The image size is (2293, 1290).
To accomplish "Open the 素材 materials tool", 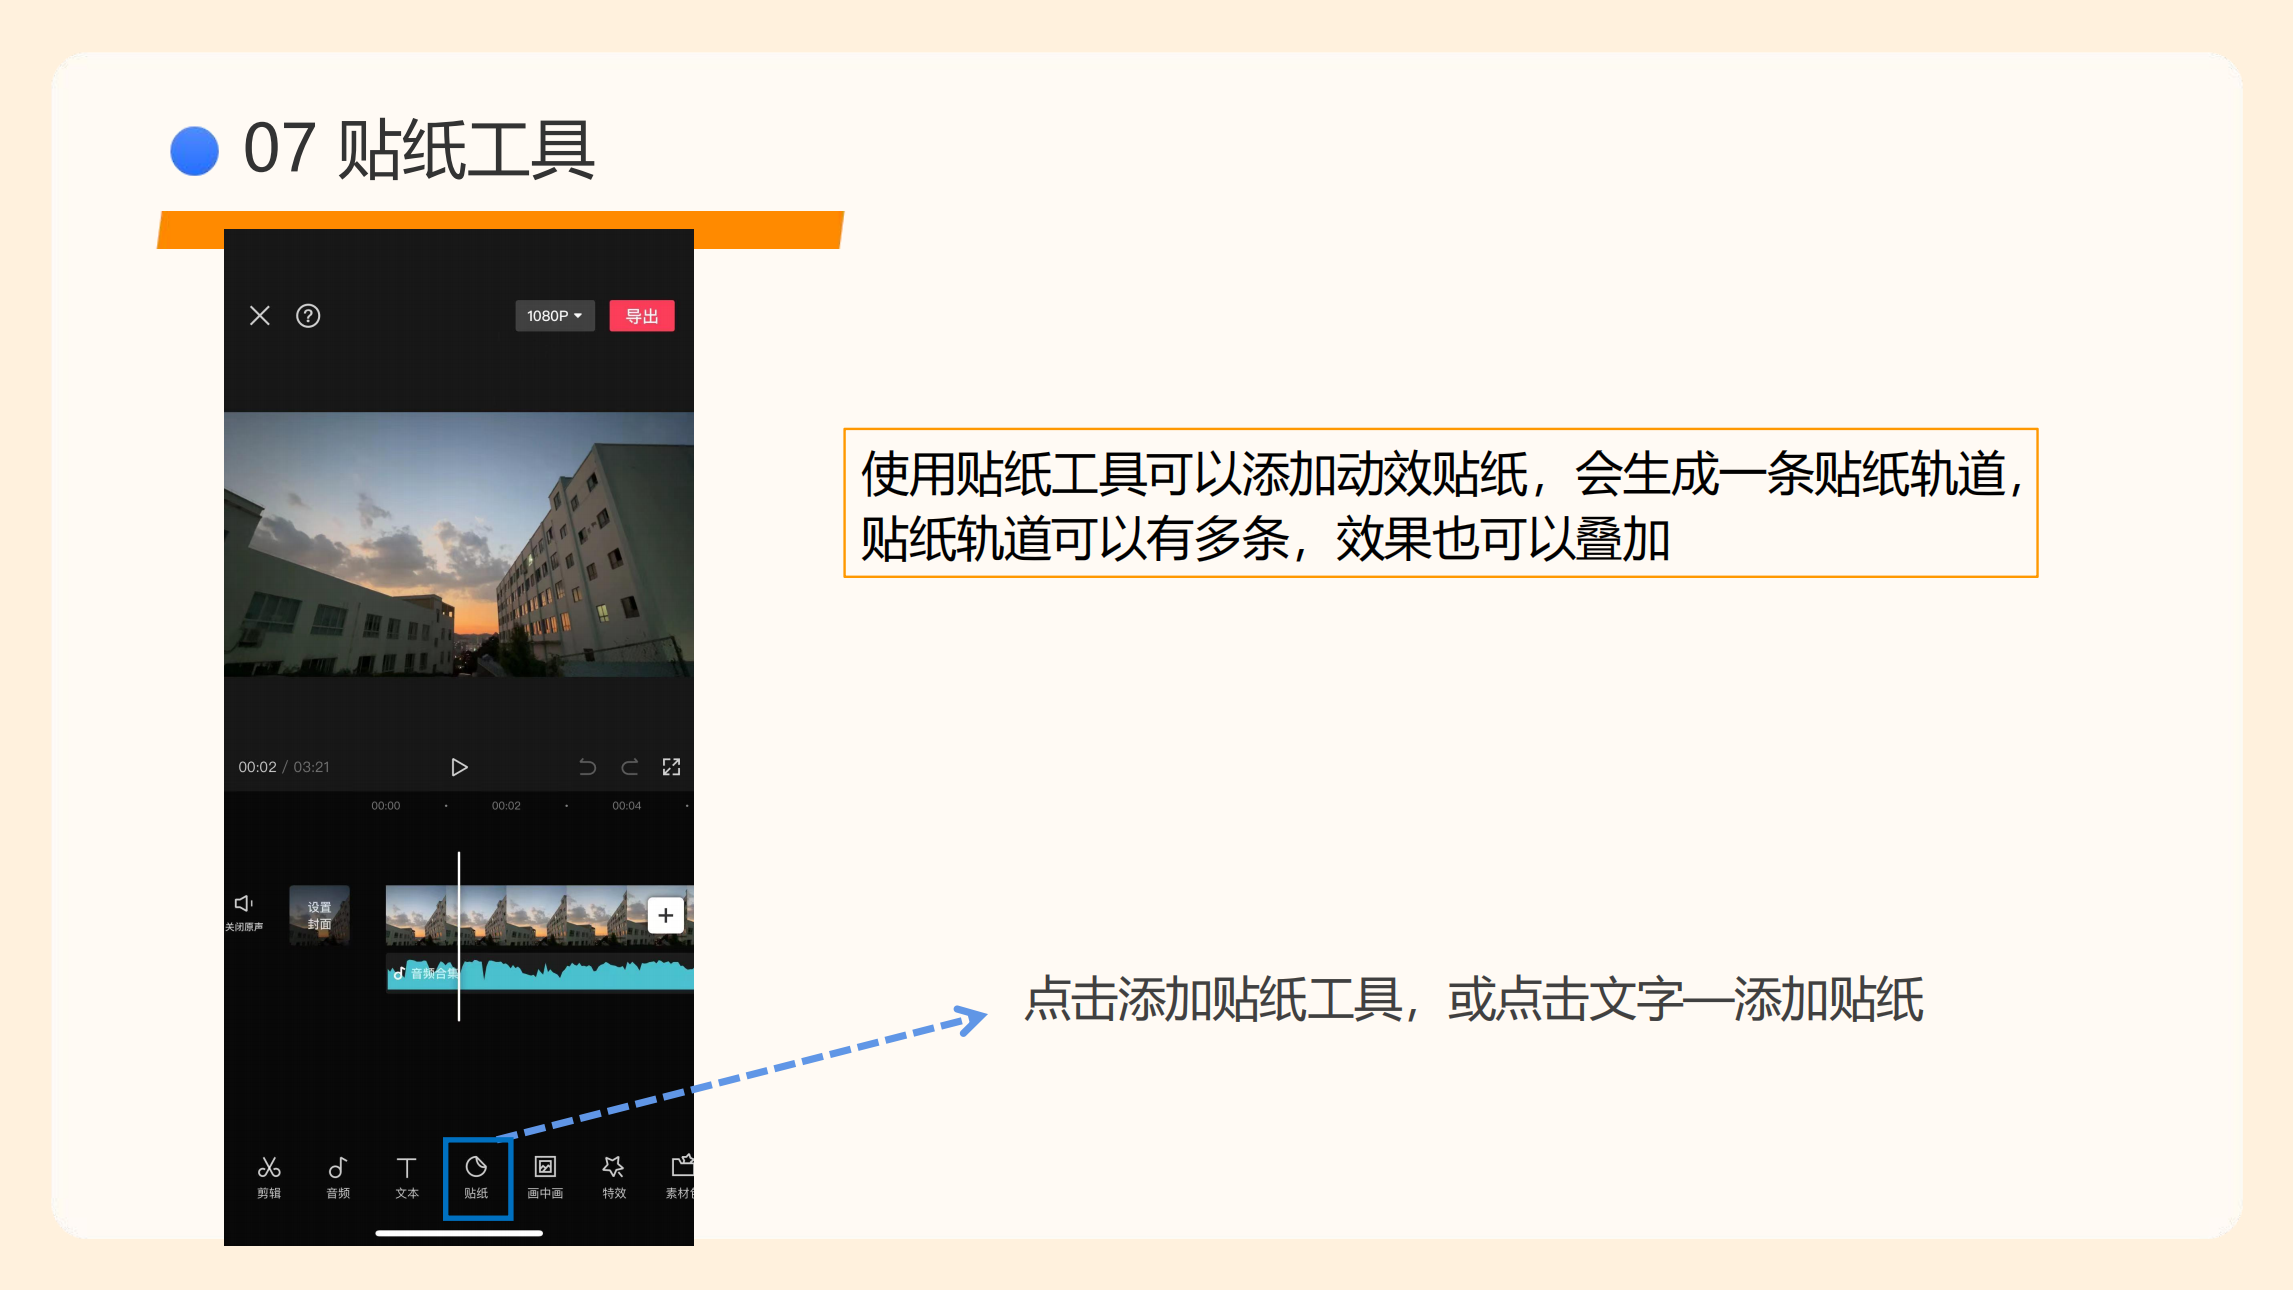I will pyautogui.click(x=680, y=1177).
